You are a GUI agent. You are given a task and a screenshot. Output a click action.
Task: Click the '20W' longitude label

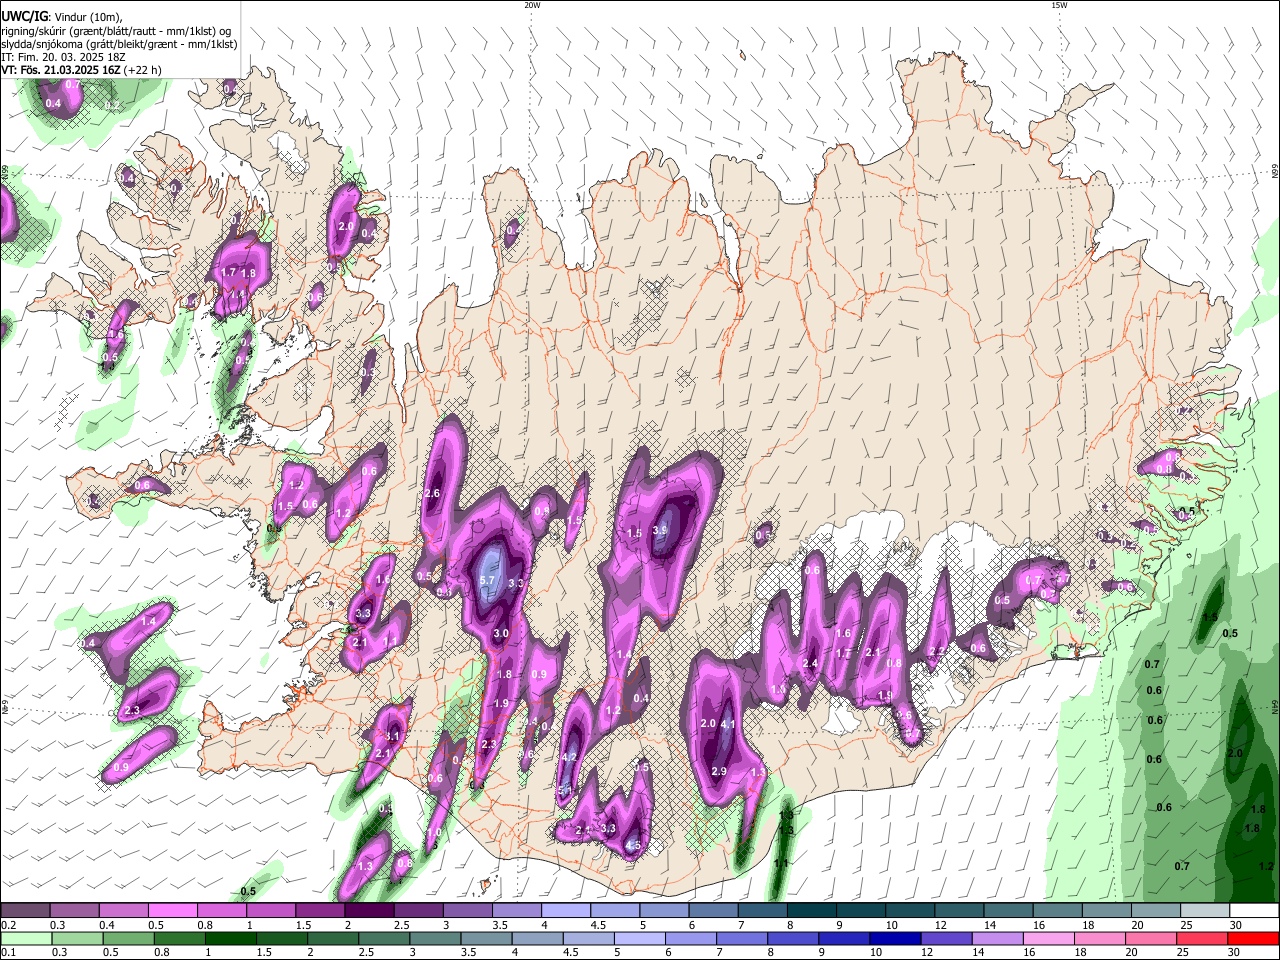click(532, 5)
